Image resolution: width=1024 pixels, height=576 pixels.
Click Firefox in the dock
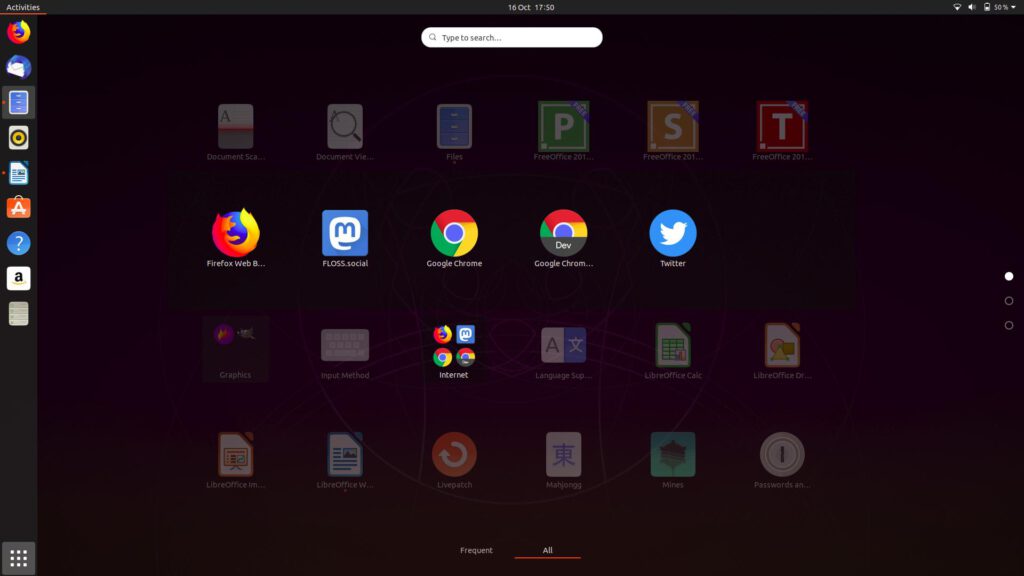point(18,32)
